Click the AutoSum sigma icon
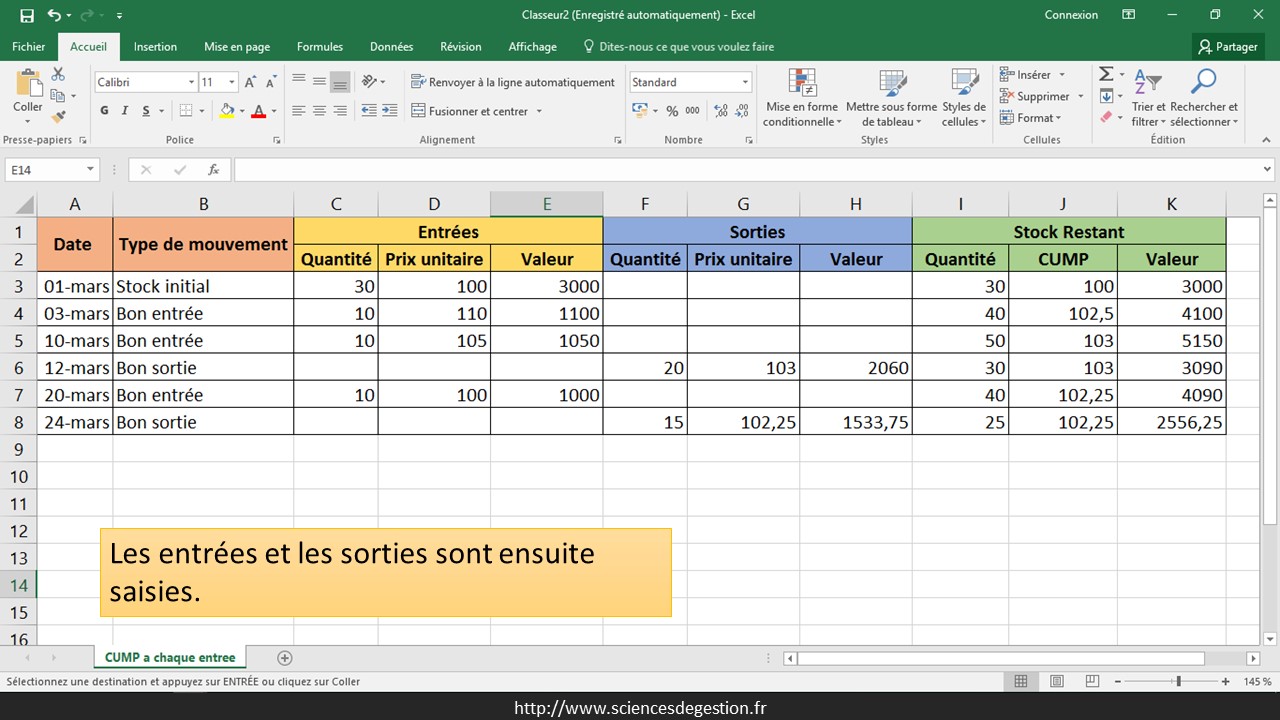 (x=1106, y=75)
